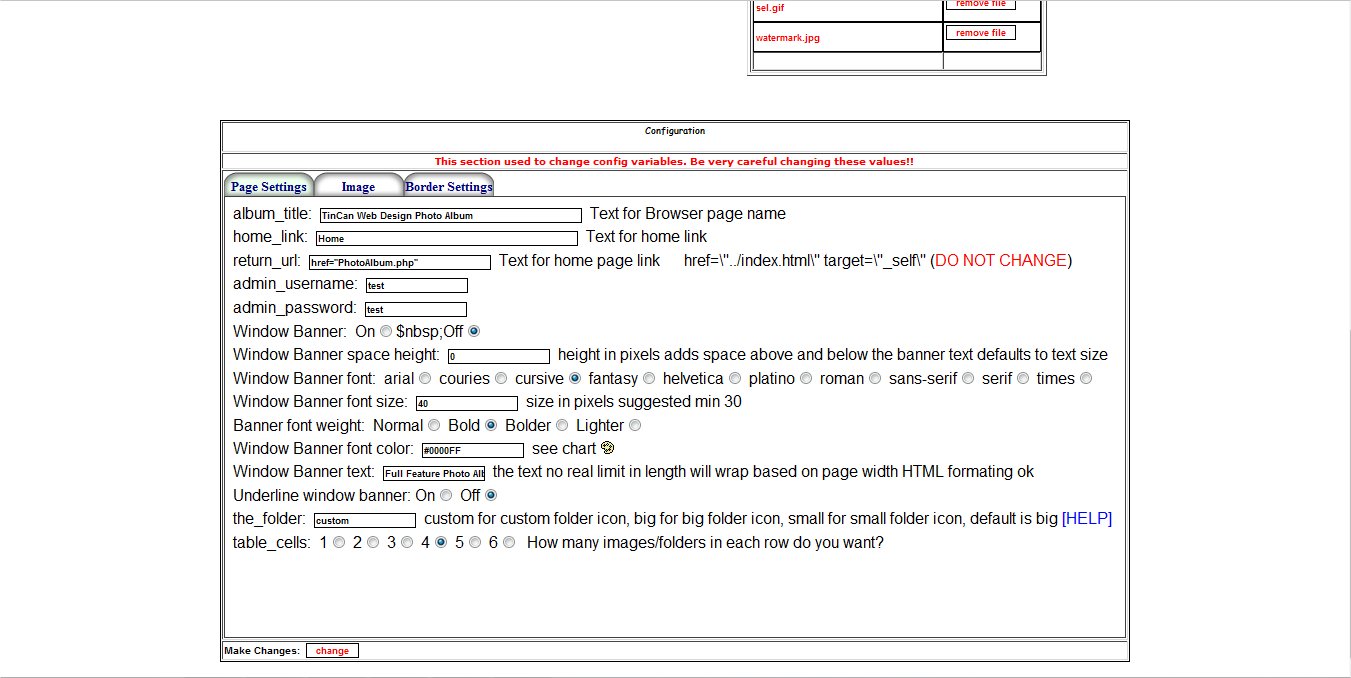This screenshot has width=1351, height=678.
Task: Select Lighter banner font weight
Action: pos(635,426)
